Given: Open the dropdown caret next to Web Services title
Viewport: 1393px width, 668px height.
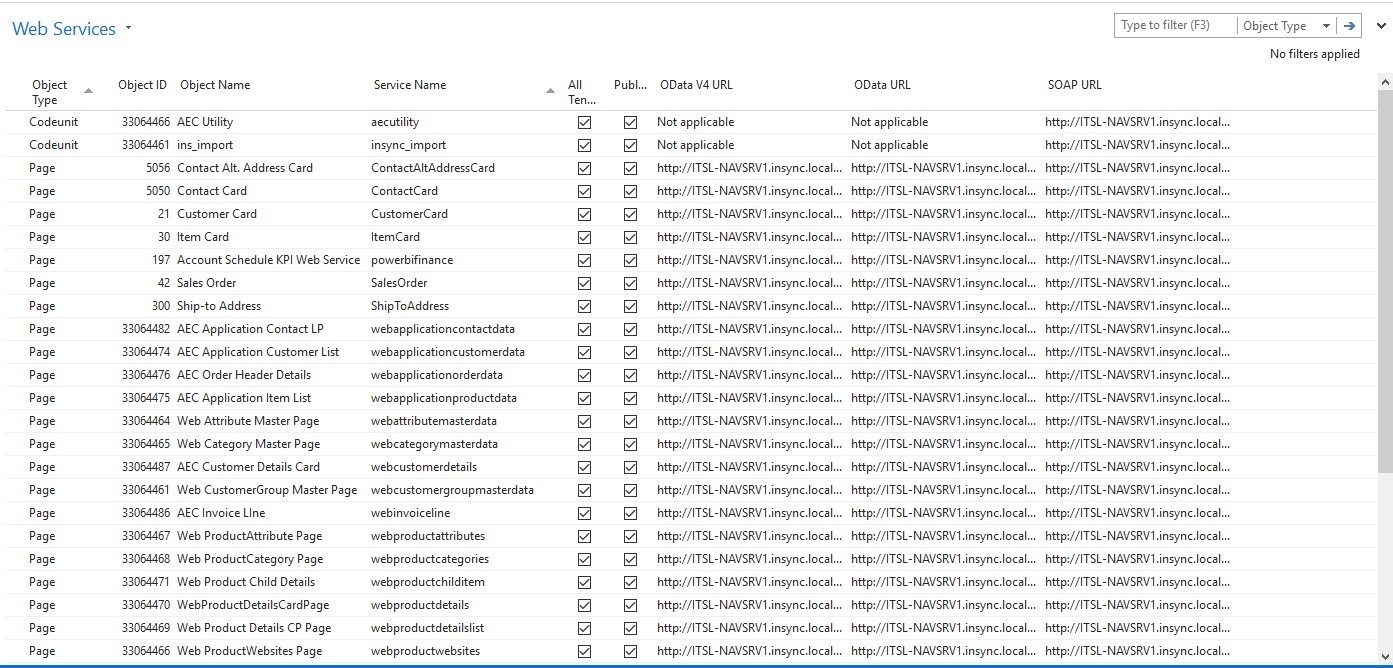Looking at the screenshot, I should [x=127, y=26].
